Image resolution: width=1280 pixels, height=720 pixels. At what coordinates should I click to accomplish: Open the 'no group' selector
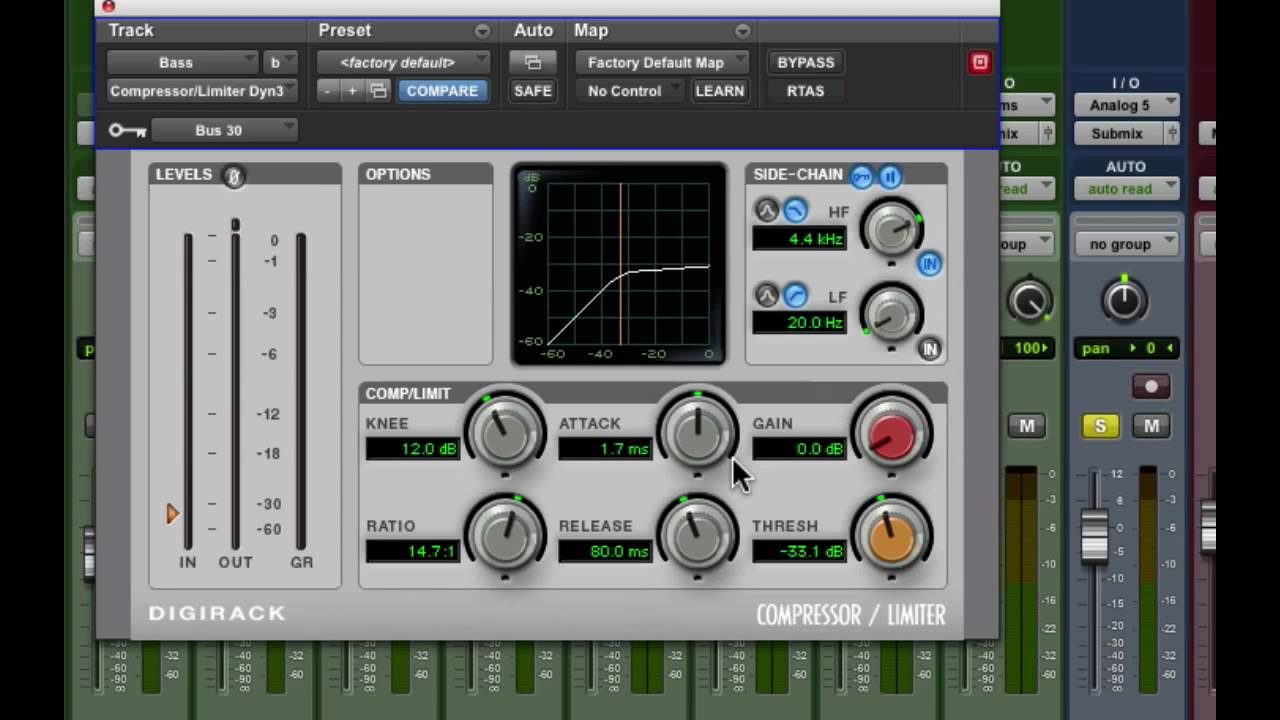[1126, 244]
